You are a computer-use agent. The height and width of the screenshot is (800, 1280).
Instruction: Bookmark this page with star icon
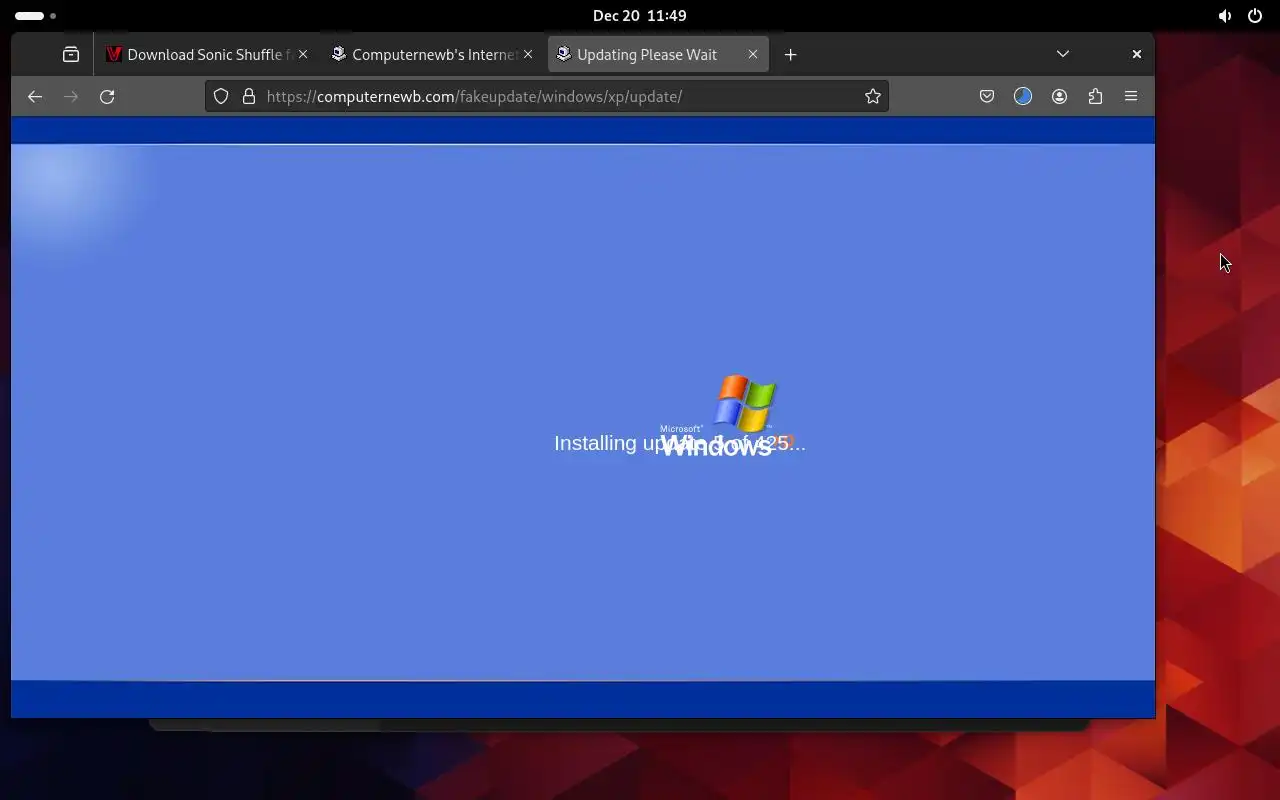click(x=873, y=96)
